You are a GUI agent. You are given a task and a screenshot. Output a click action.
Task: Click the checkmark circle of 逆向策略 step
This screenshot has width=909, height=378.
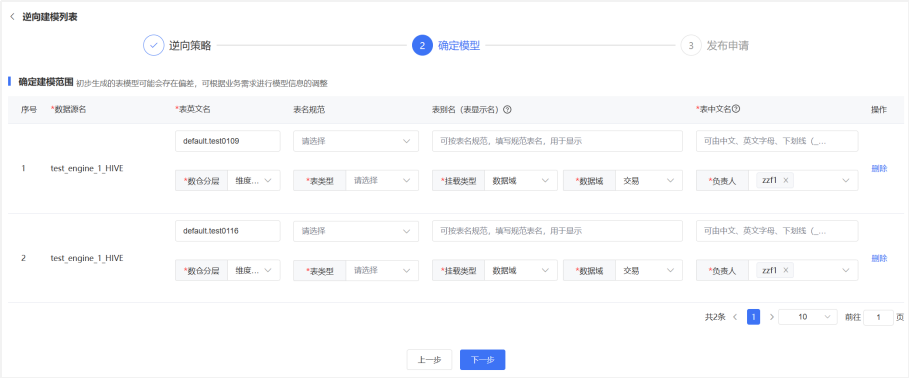point(154,45)
